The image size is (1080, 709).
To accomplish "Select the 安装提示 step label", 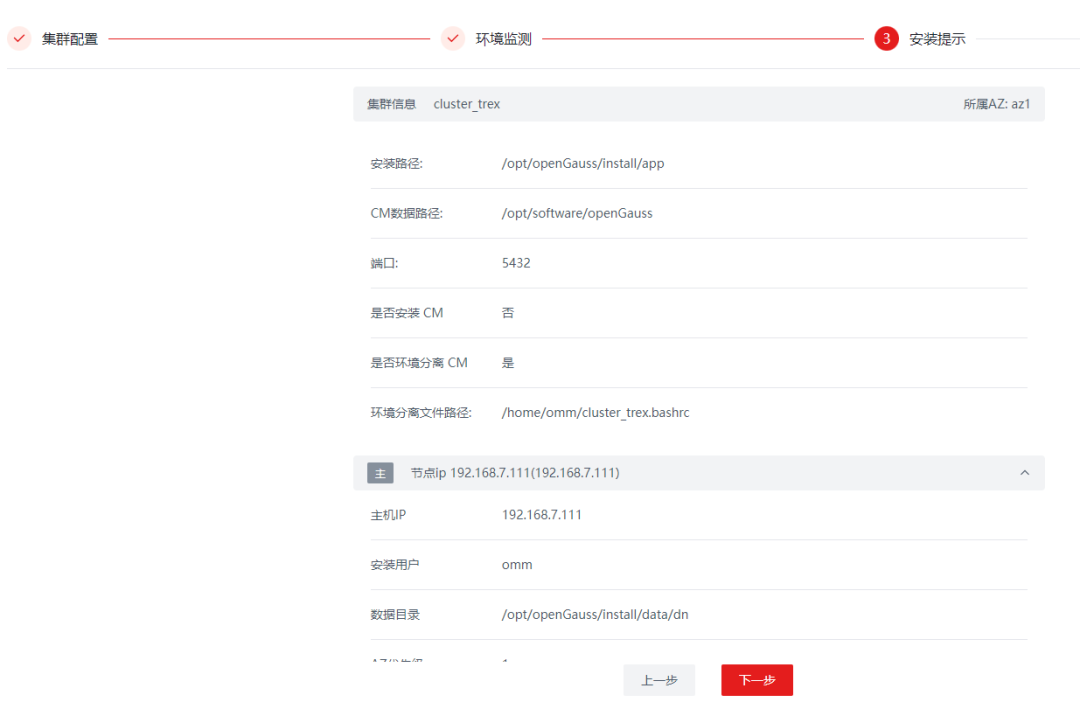I will tap(937, 39).
